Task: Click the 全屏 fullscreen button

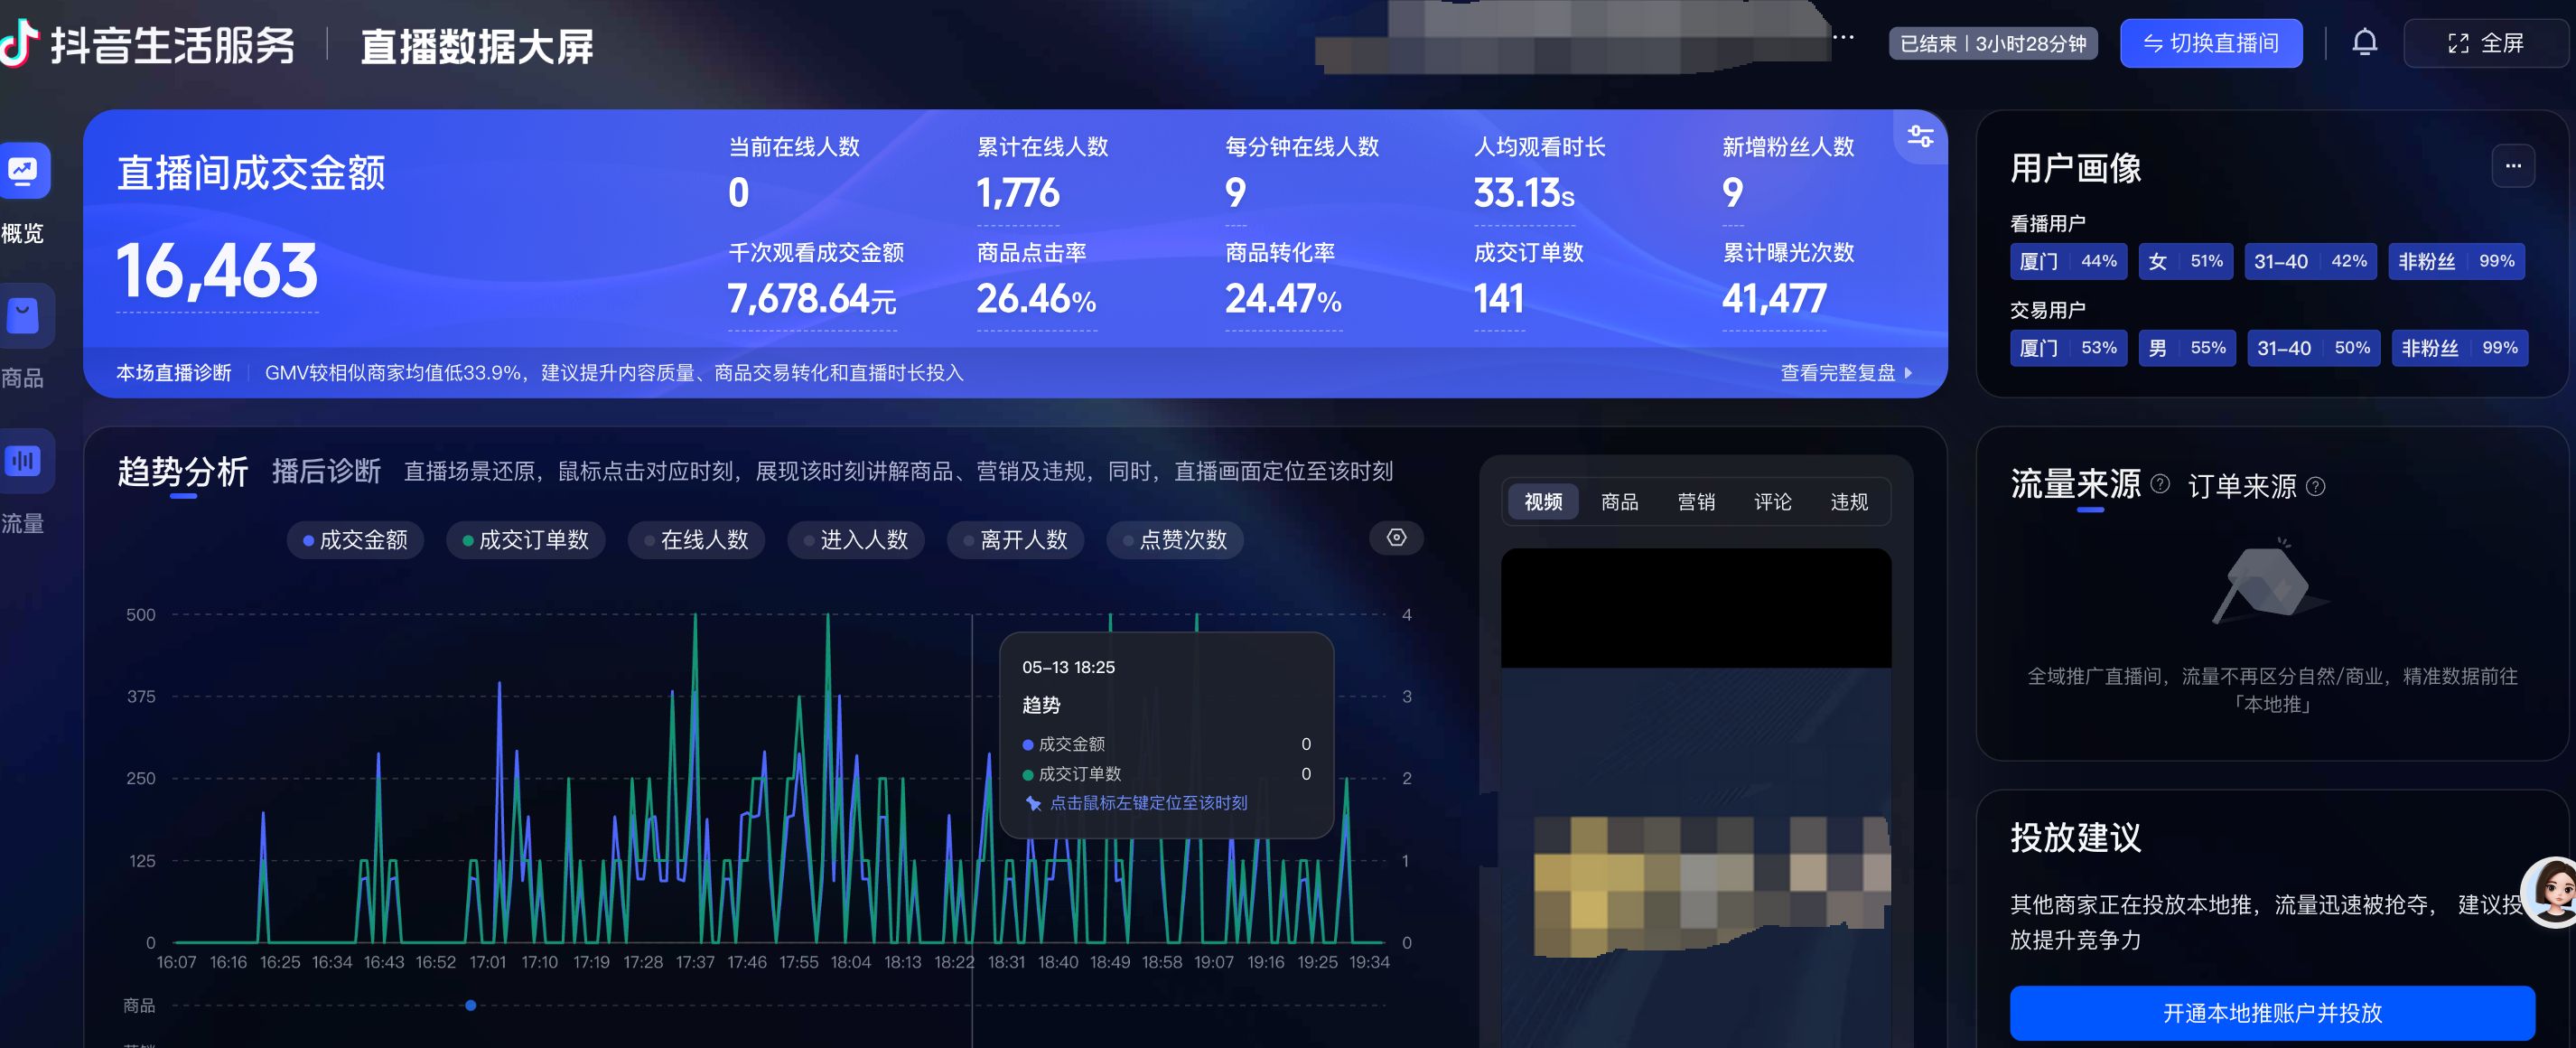Action: point(2485,43)
